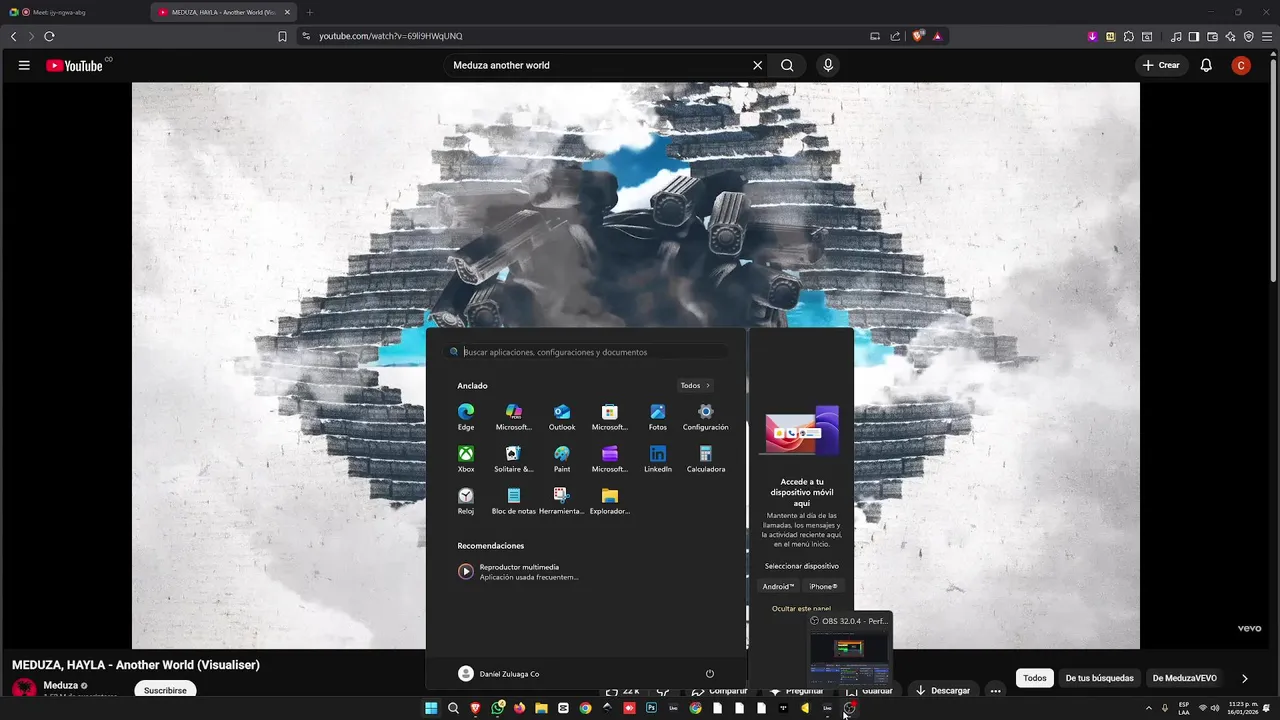This screenshot has height=720, width=1280.
Task: Open the Calculadora app
Action: pyautogui.click(x=706, y=459)
